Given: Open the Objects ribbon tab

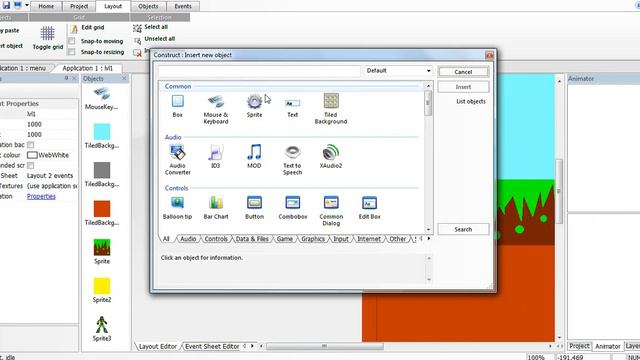Looking at the screenshot, I should (x=148, y=6).
